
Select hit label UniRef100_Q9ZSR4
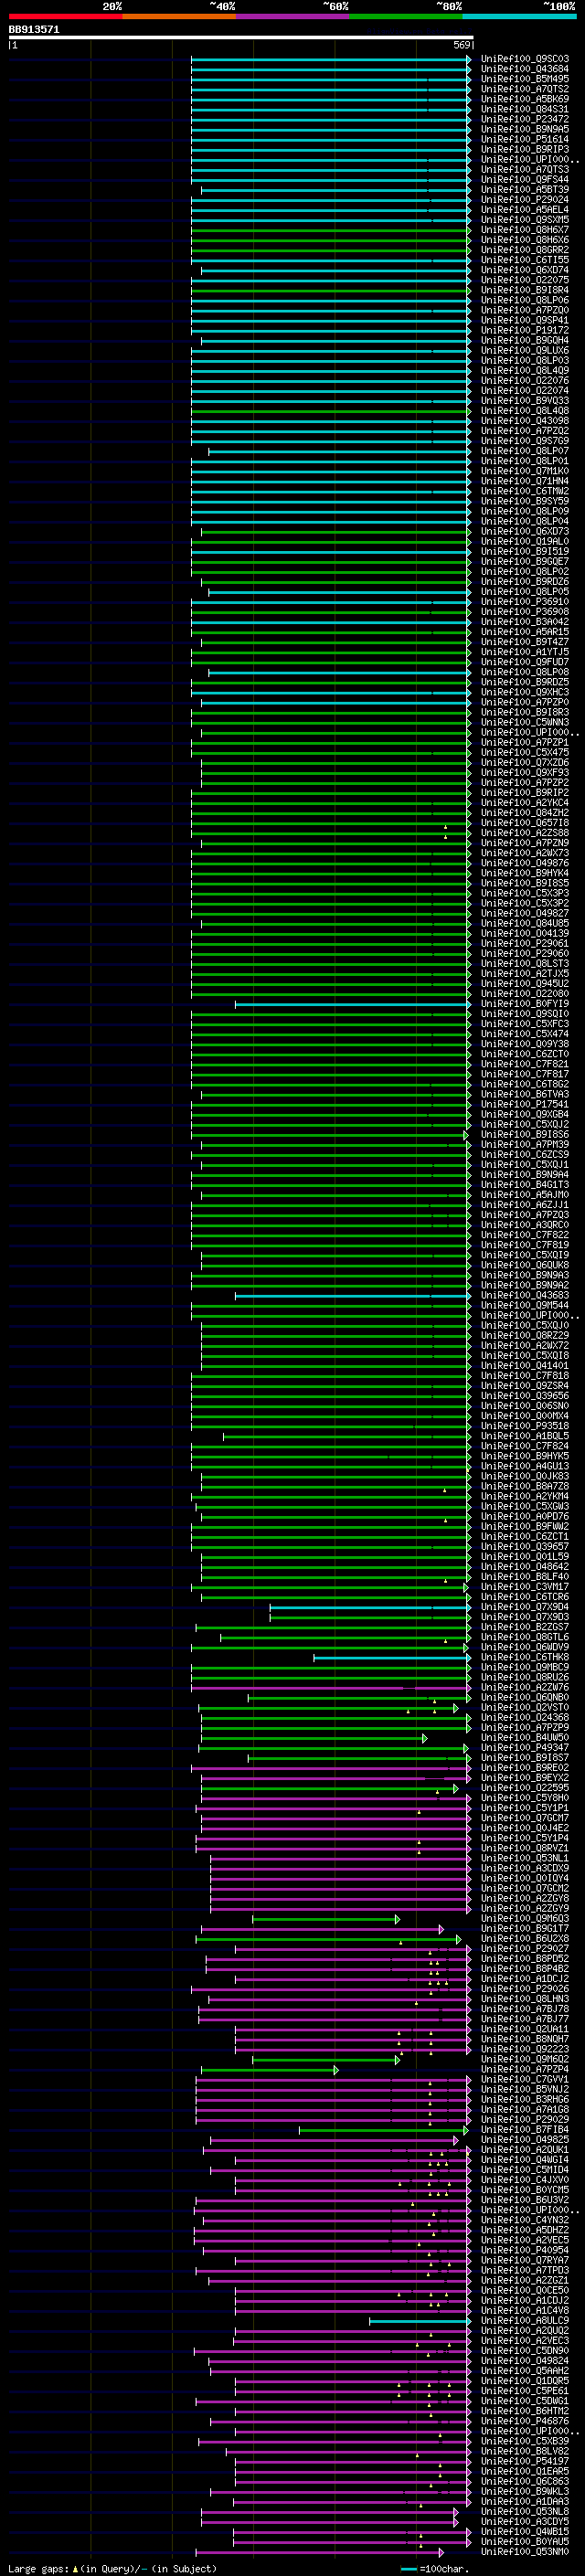pos(525,1386)
